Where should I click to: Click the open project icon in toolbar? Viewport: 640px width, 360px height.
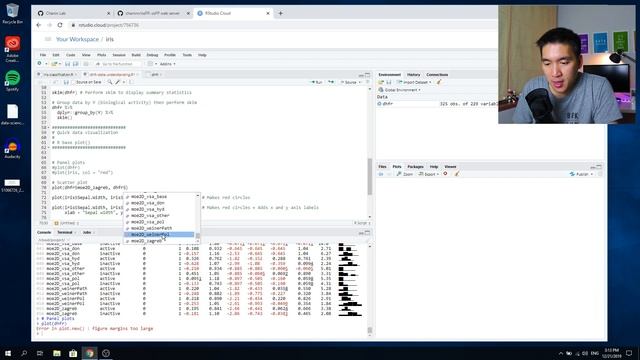[x=54, y=64]
